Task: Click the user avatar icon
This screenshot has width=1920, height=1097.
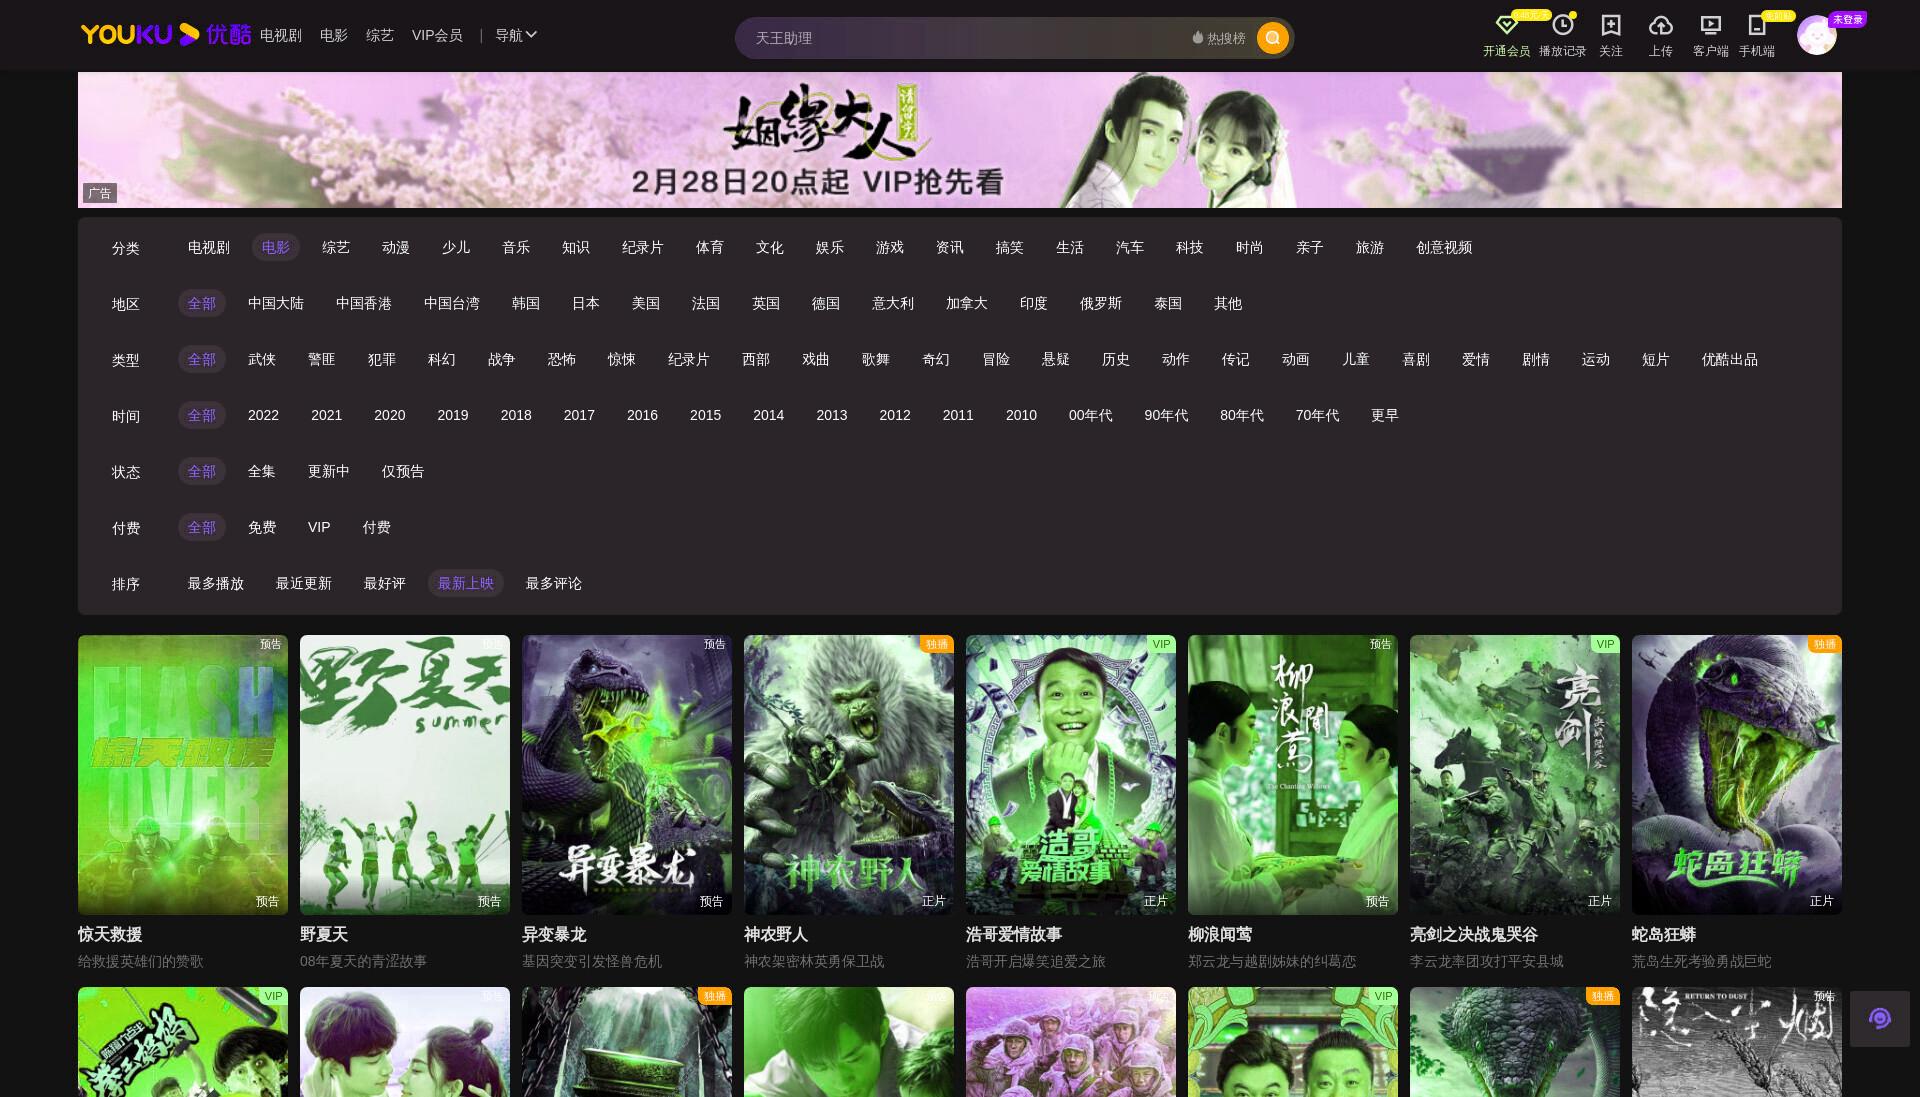Action: point(1816,36)
